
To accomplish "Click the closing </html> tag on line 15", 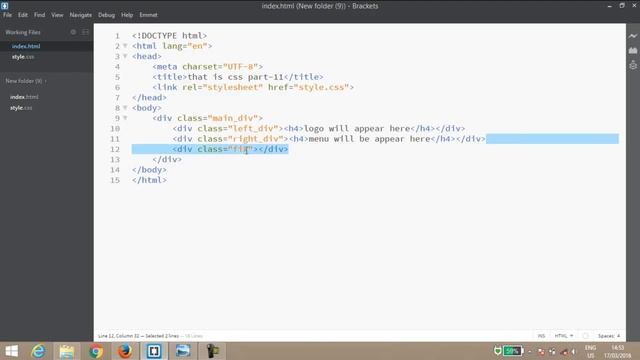I will [149, 180].
